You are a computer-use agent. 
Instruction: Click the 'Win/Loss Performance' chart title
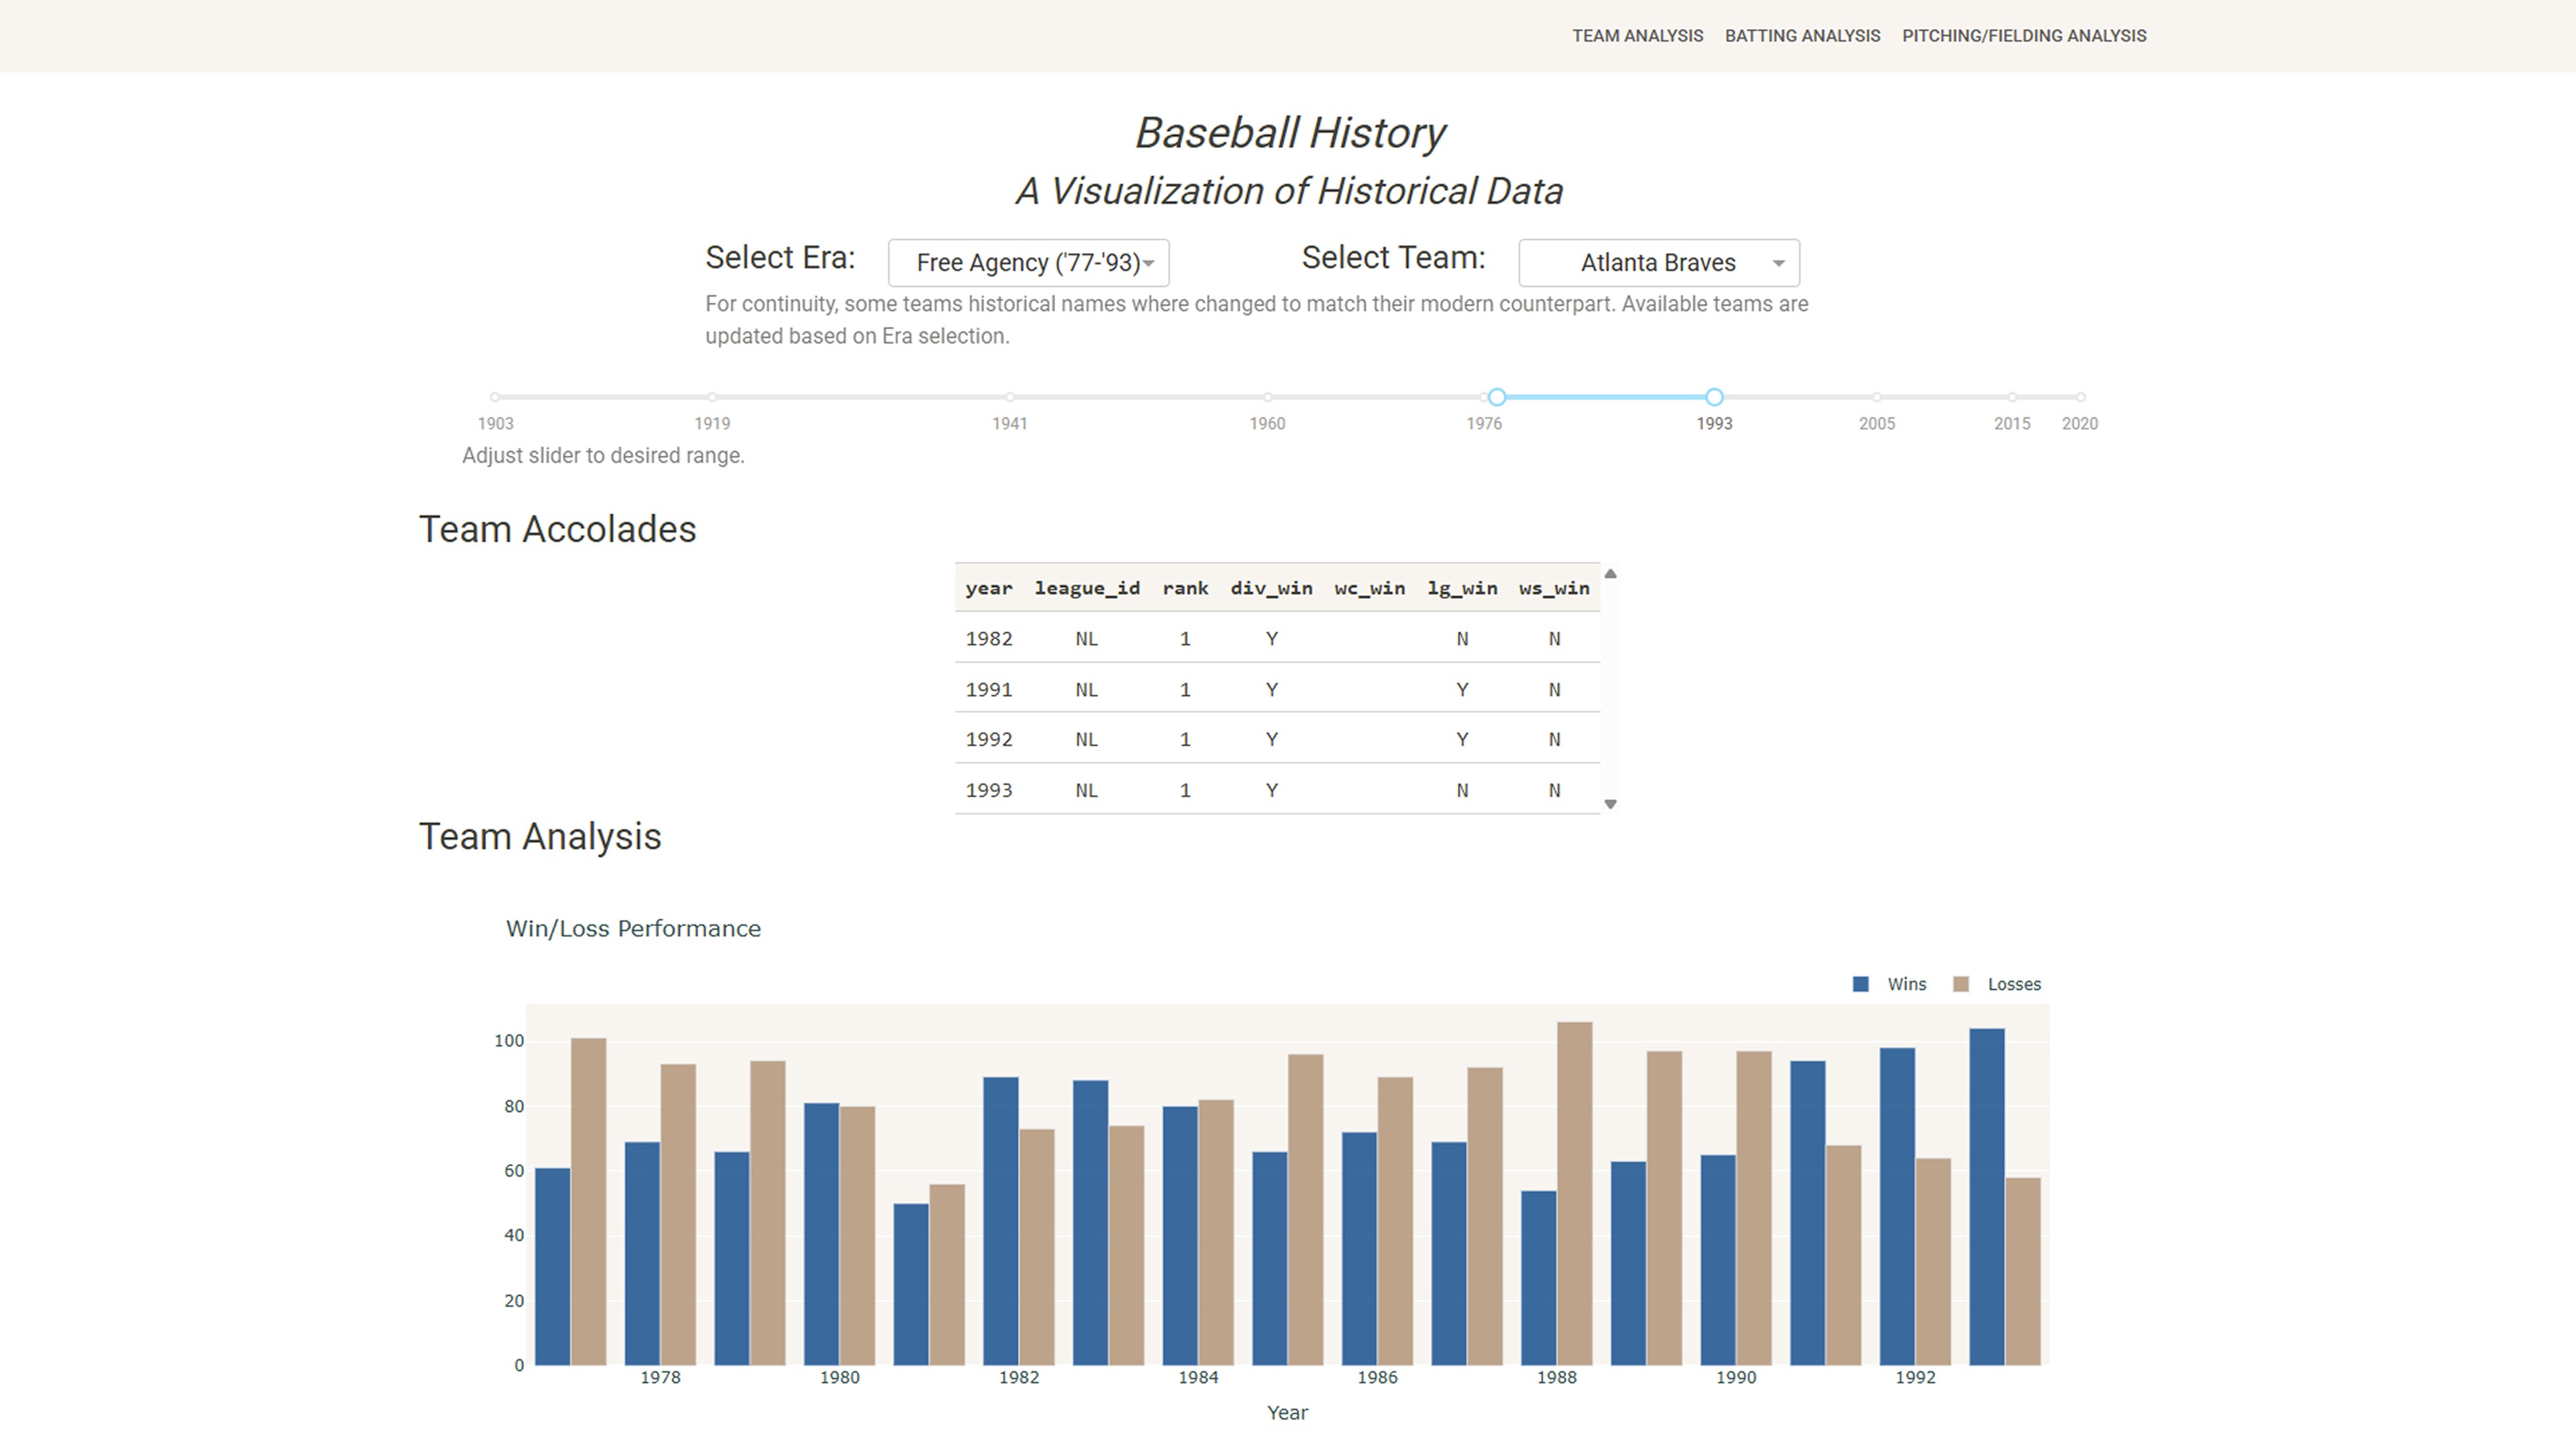[633, 929]
